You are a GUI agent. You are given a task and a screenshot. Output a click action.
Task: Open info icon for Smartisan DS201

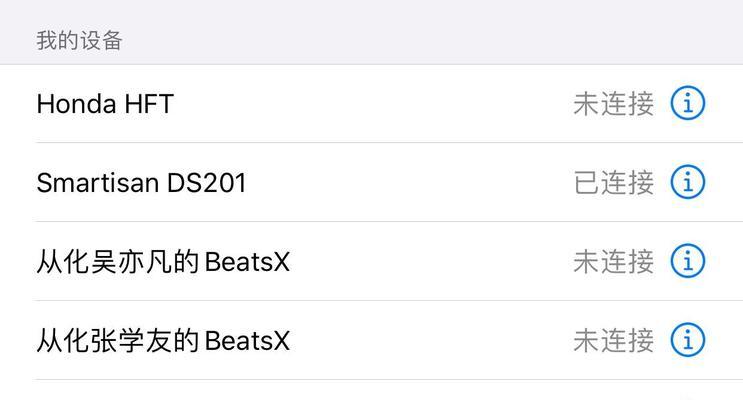point(688,182)
